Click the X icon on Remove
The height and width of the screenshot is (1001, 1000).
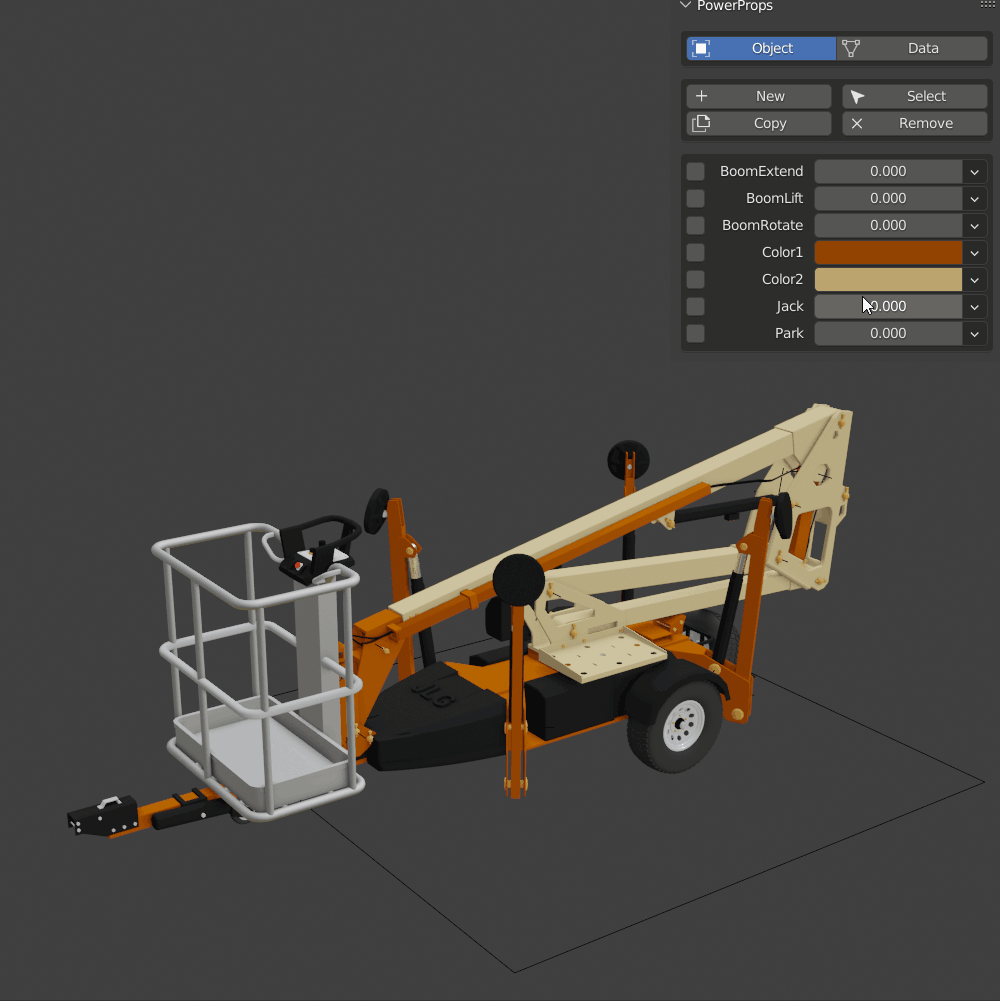pos(857,124)
